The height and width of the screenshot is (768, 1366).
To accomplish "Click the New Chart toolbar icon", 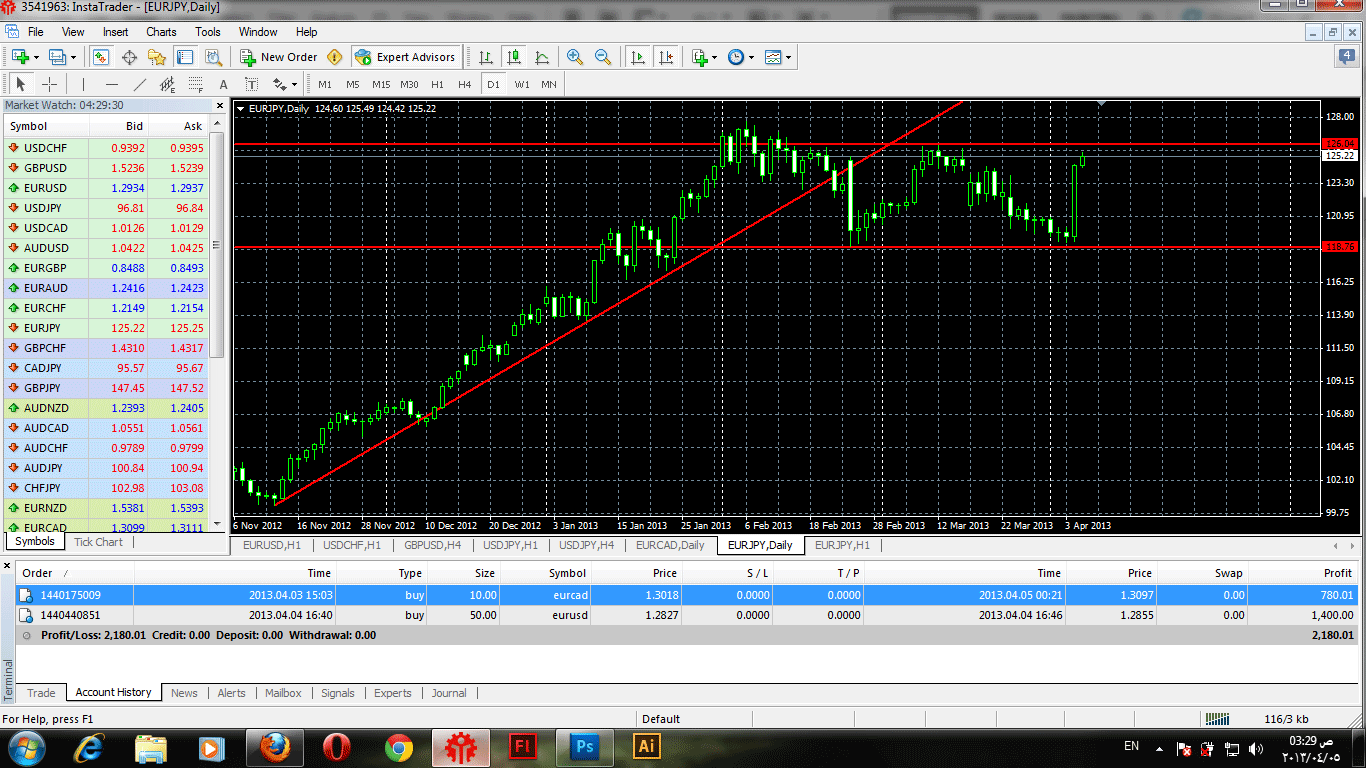I will pos(20,57).
